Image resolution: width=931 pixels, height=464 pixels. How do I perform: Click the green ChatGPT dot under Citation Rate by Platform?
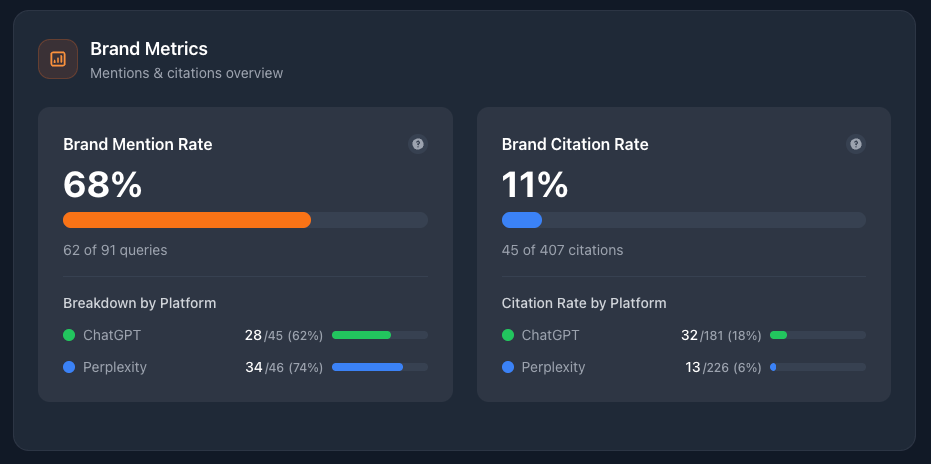point(507,335)
